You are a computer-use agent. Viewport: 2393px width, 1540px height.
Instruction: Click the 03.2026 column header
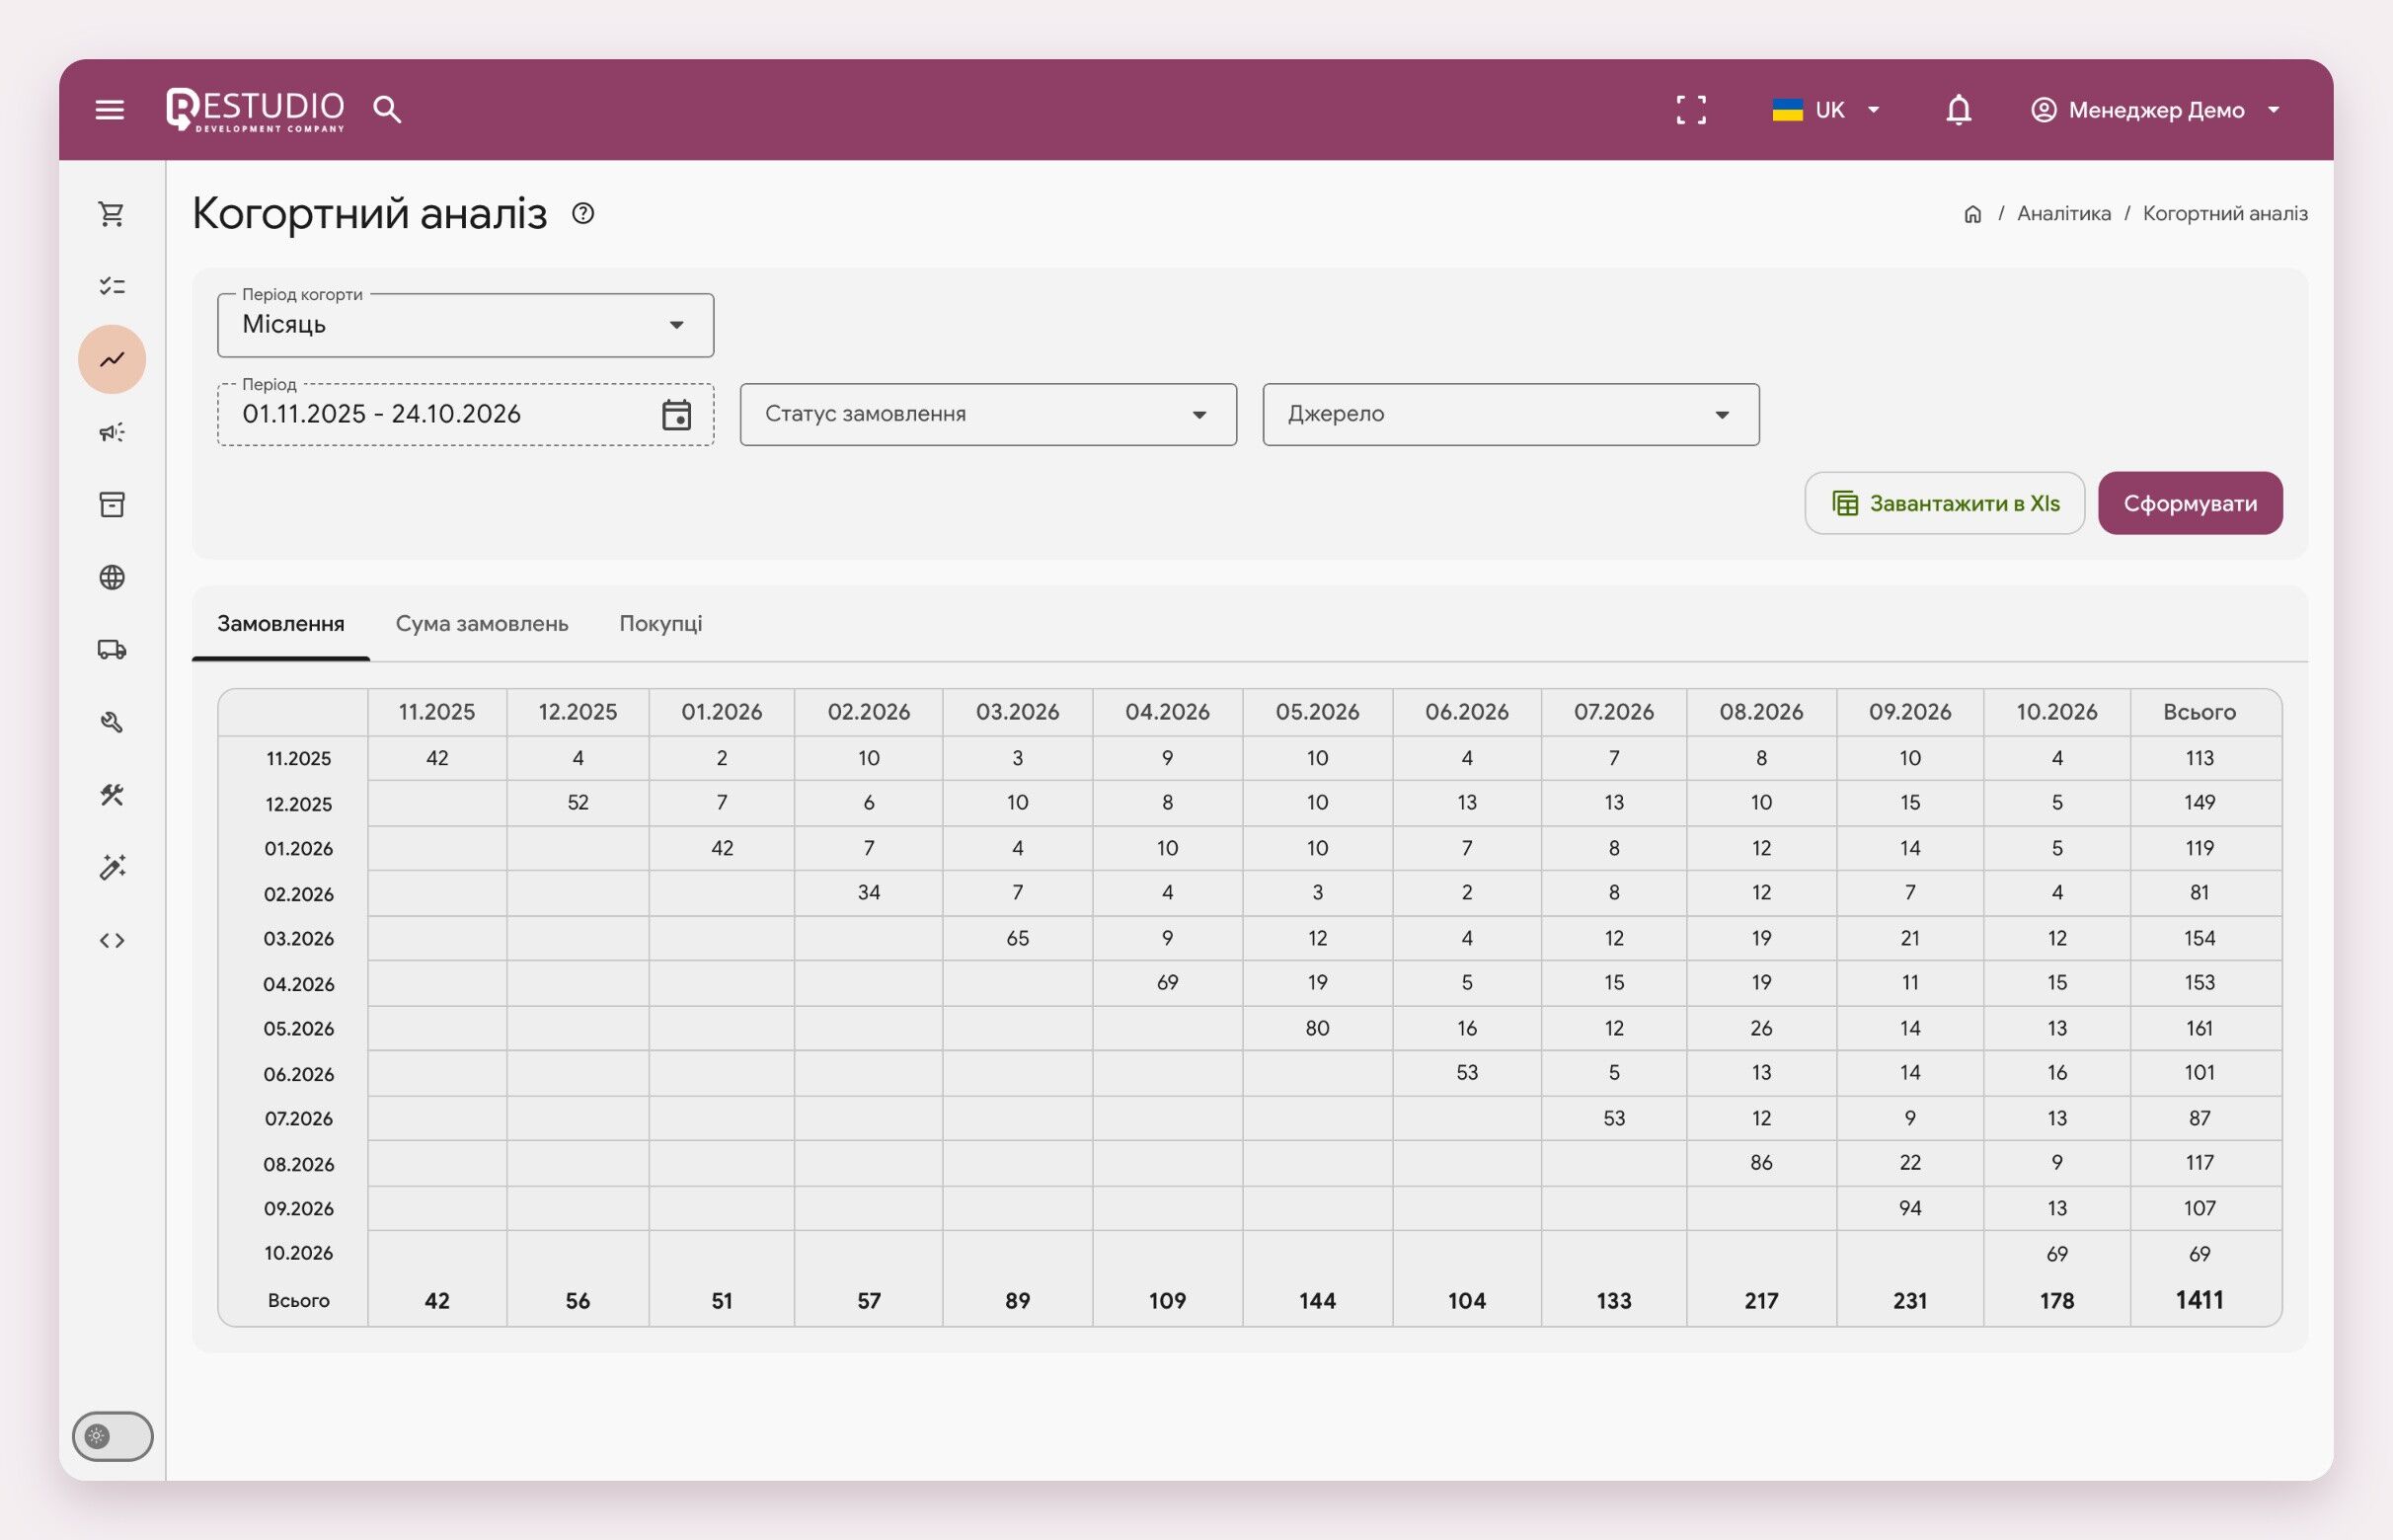(1017, 712)
